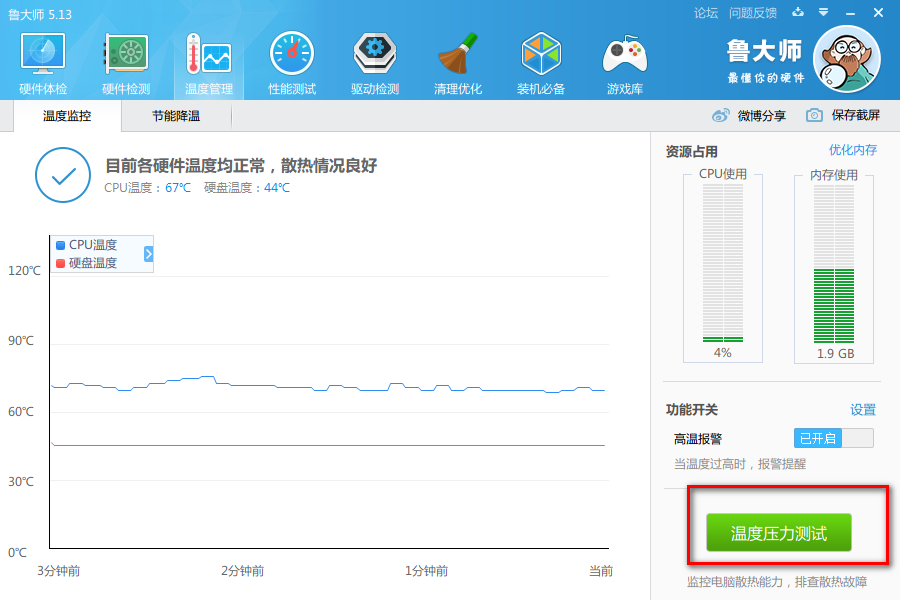Screen dimensions: 900x600
Task: Click CPU温度 blue legend swatch
Action: [x=60, y=245]
